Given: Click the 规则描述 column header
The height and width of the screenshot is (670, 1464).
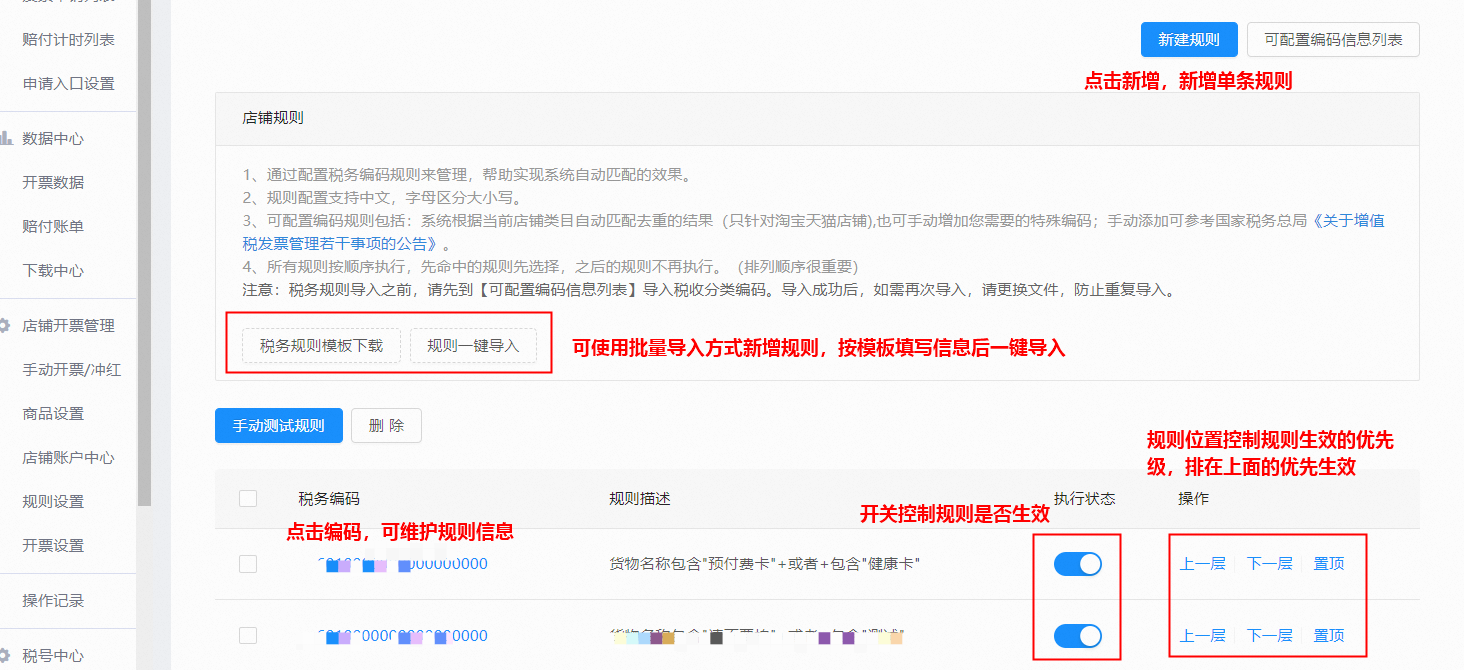Looking at the screenshot, I should (640, 498).
